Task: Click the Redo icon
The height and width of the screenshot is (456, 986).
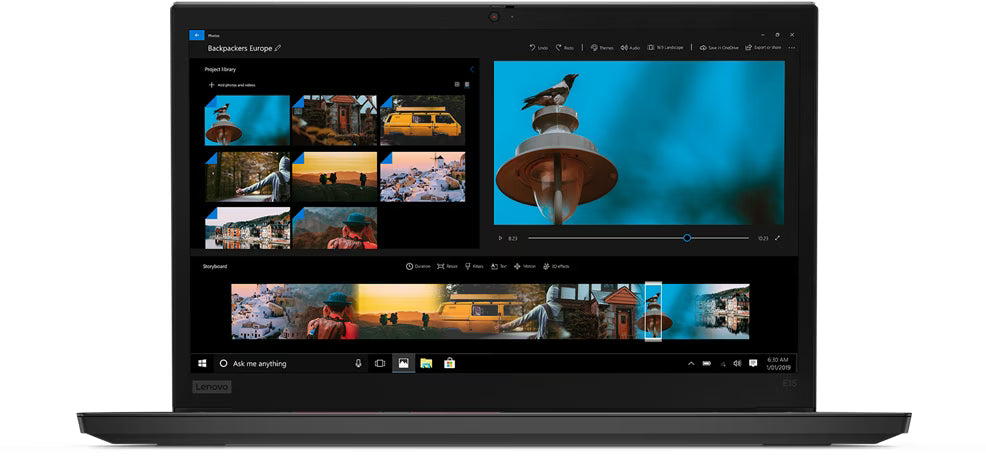Action: pyautogui.click(x=558, y=48)
